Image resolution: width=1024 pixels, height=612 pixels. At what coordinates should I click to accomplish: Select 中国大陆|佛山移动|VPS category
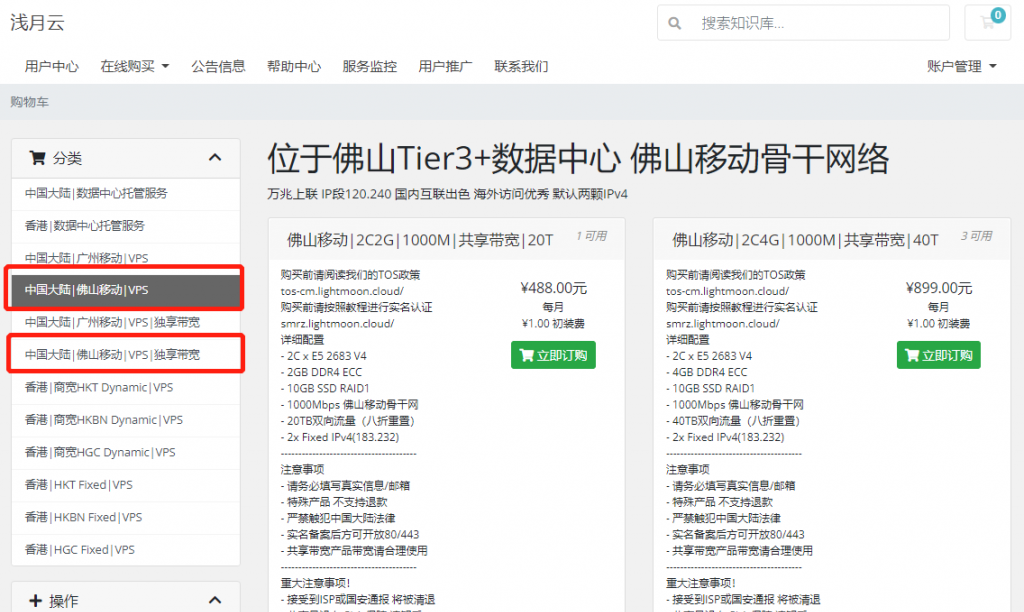125,290
